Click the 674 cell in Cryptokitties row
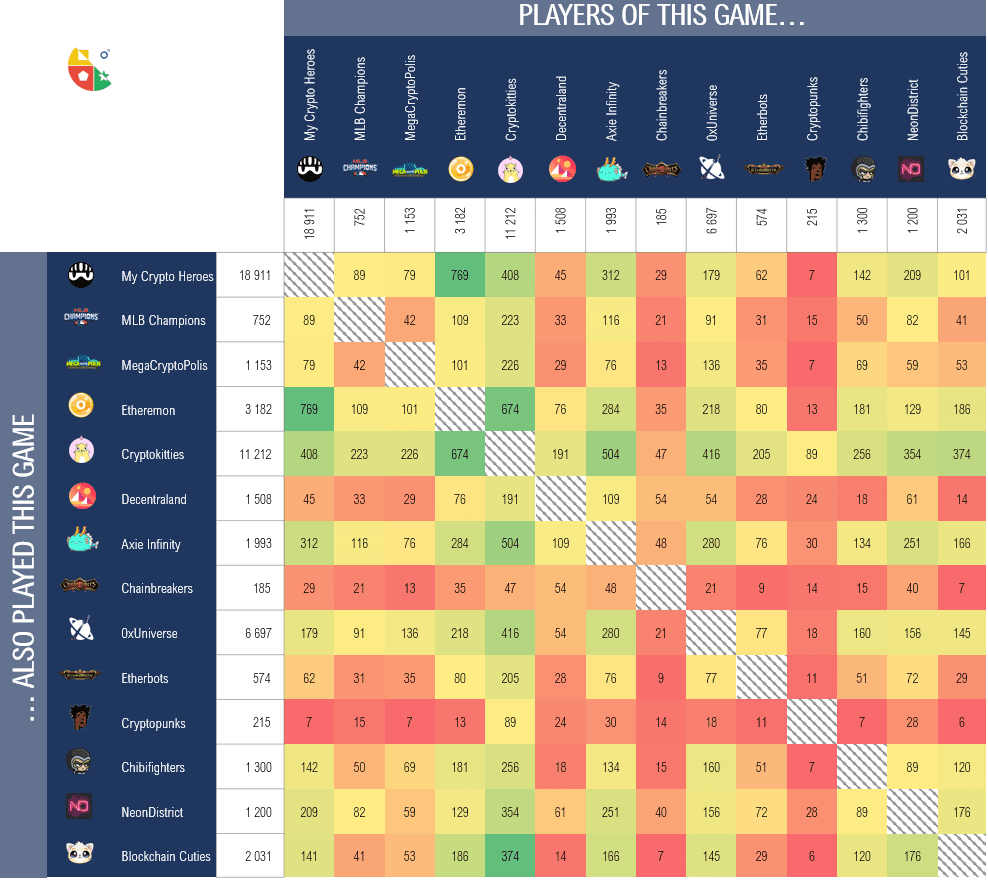The width and height of the screenshot is (988, 880). pyautogui.click(x=460, y=454)
